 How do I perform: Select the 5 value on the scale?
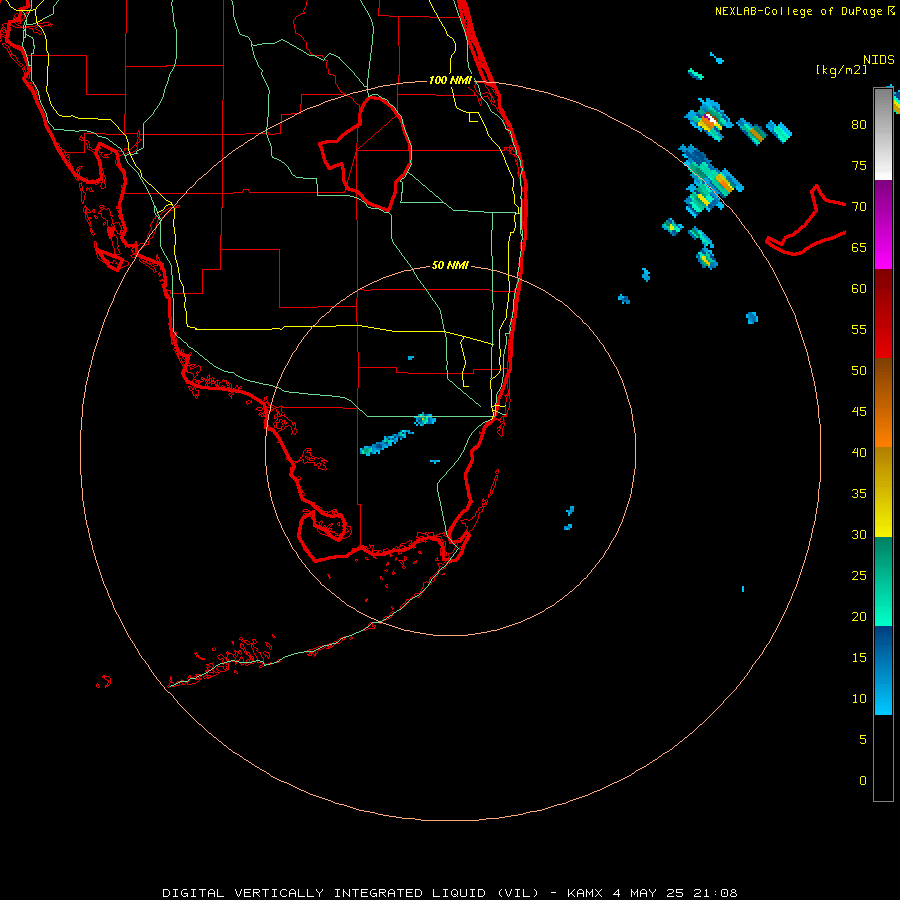pos(863,740)
